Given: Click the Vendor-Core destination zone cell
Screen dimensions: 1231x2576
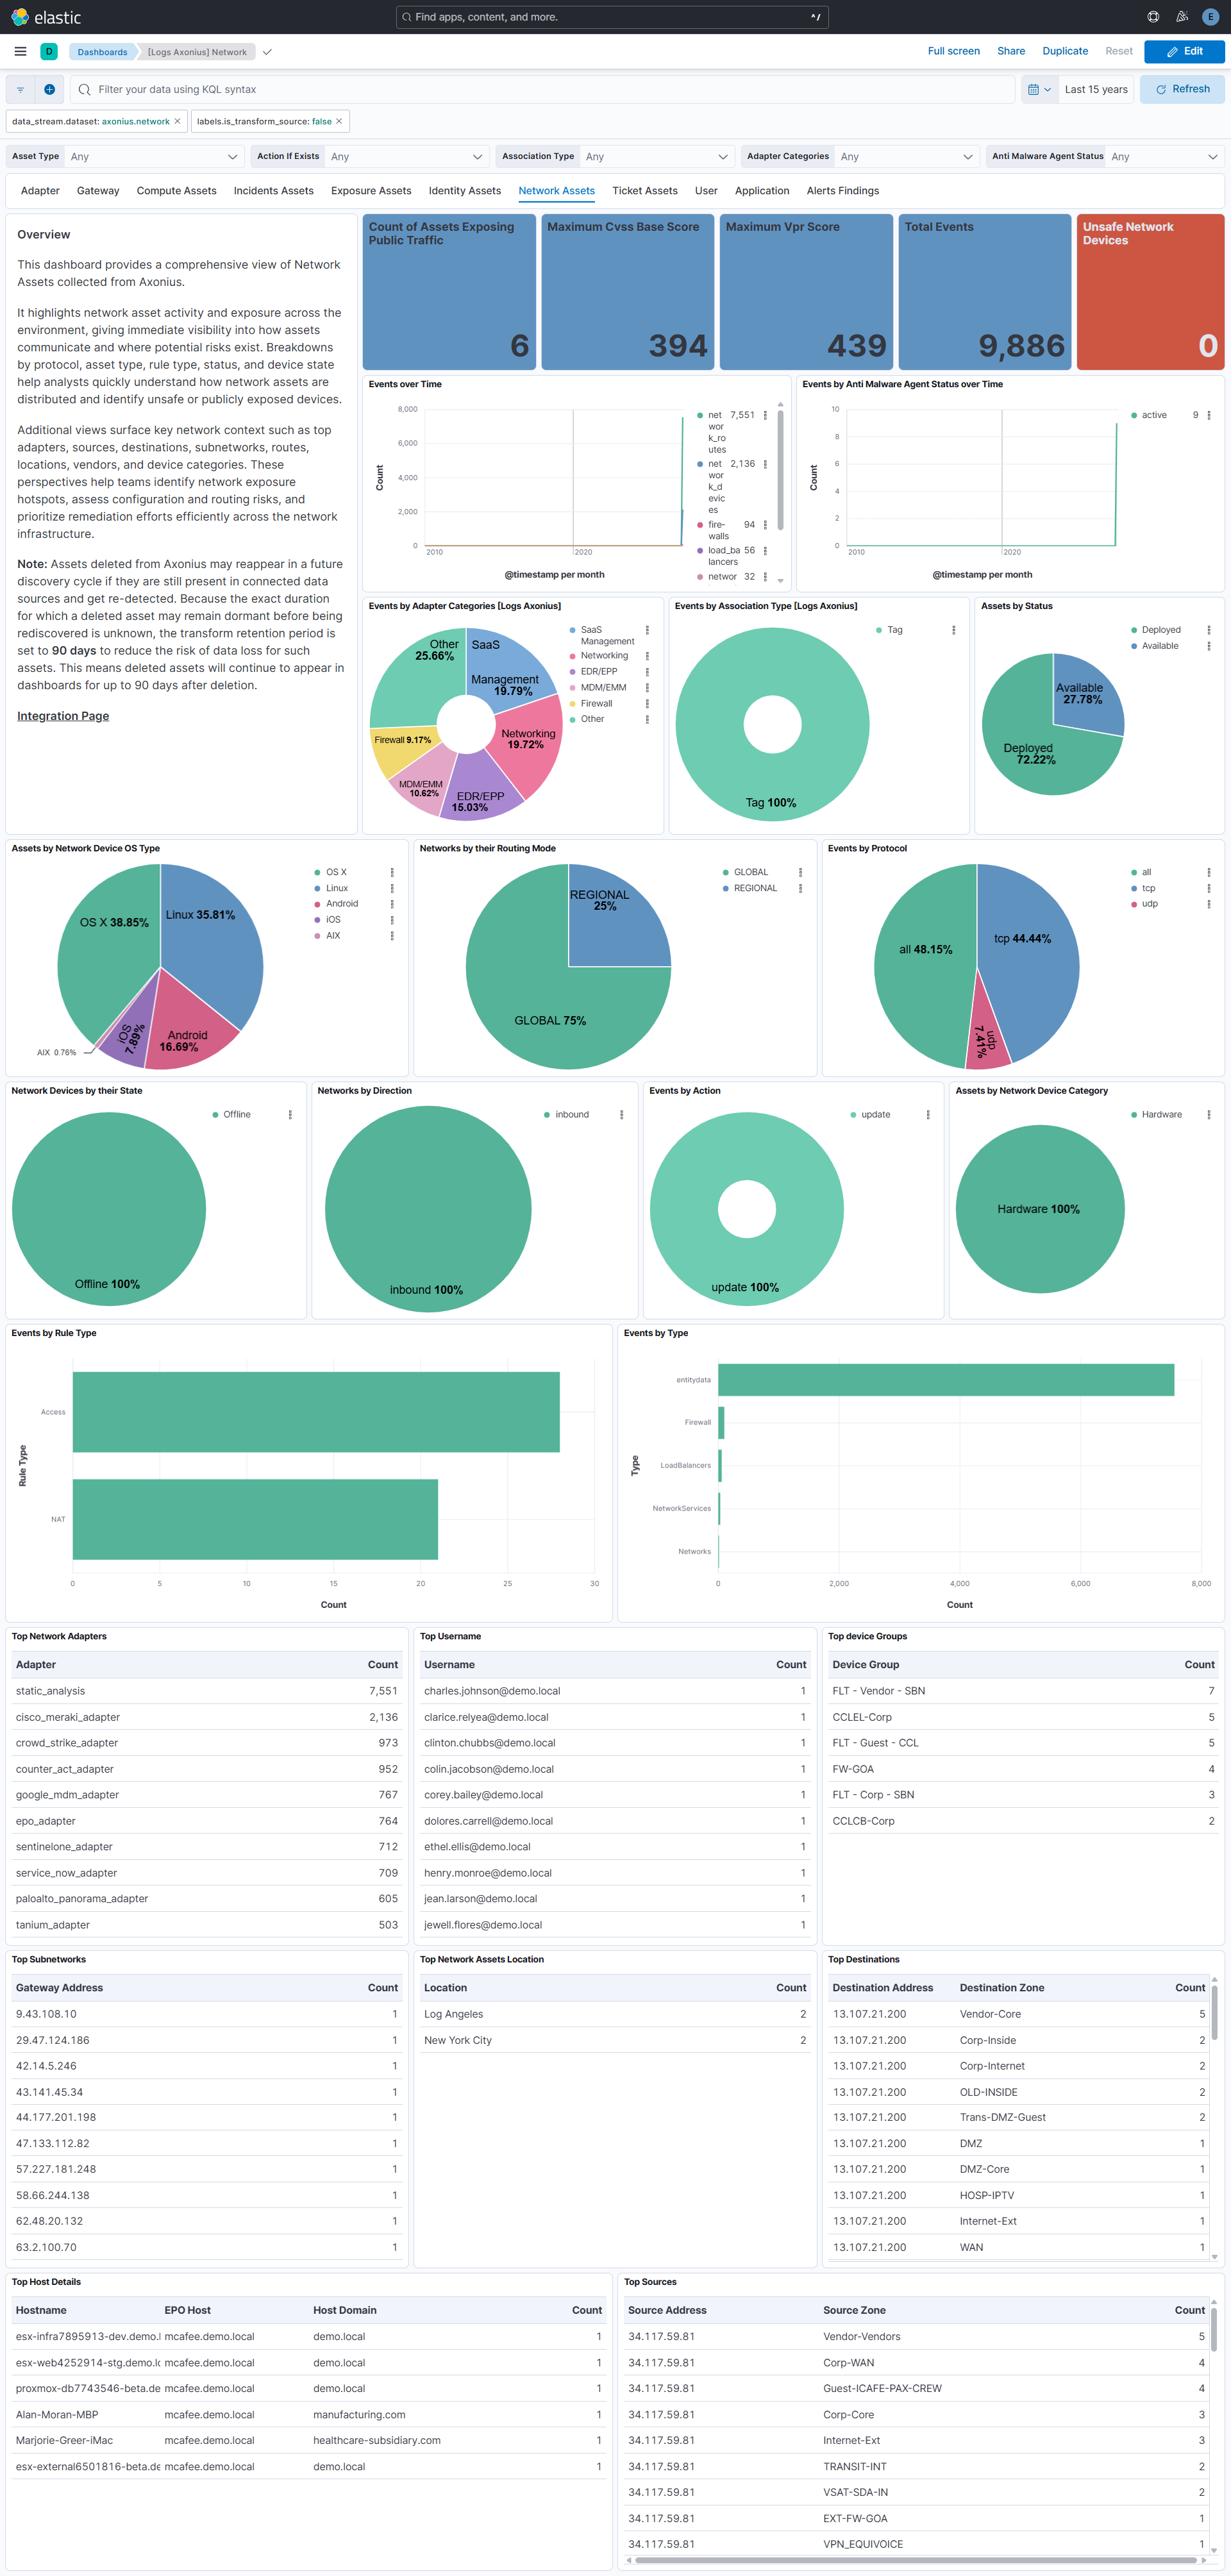Looking at the screenshot, I should coord(990,2014).
